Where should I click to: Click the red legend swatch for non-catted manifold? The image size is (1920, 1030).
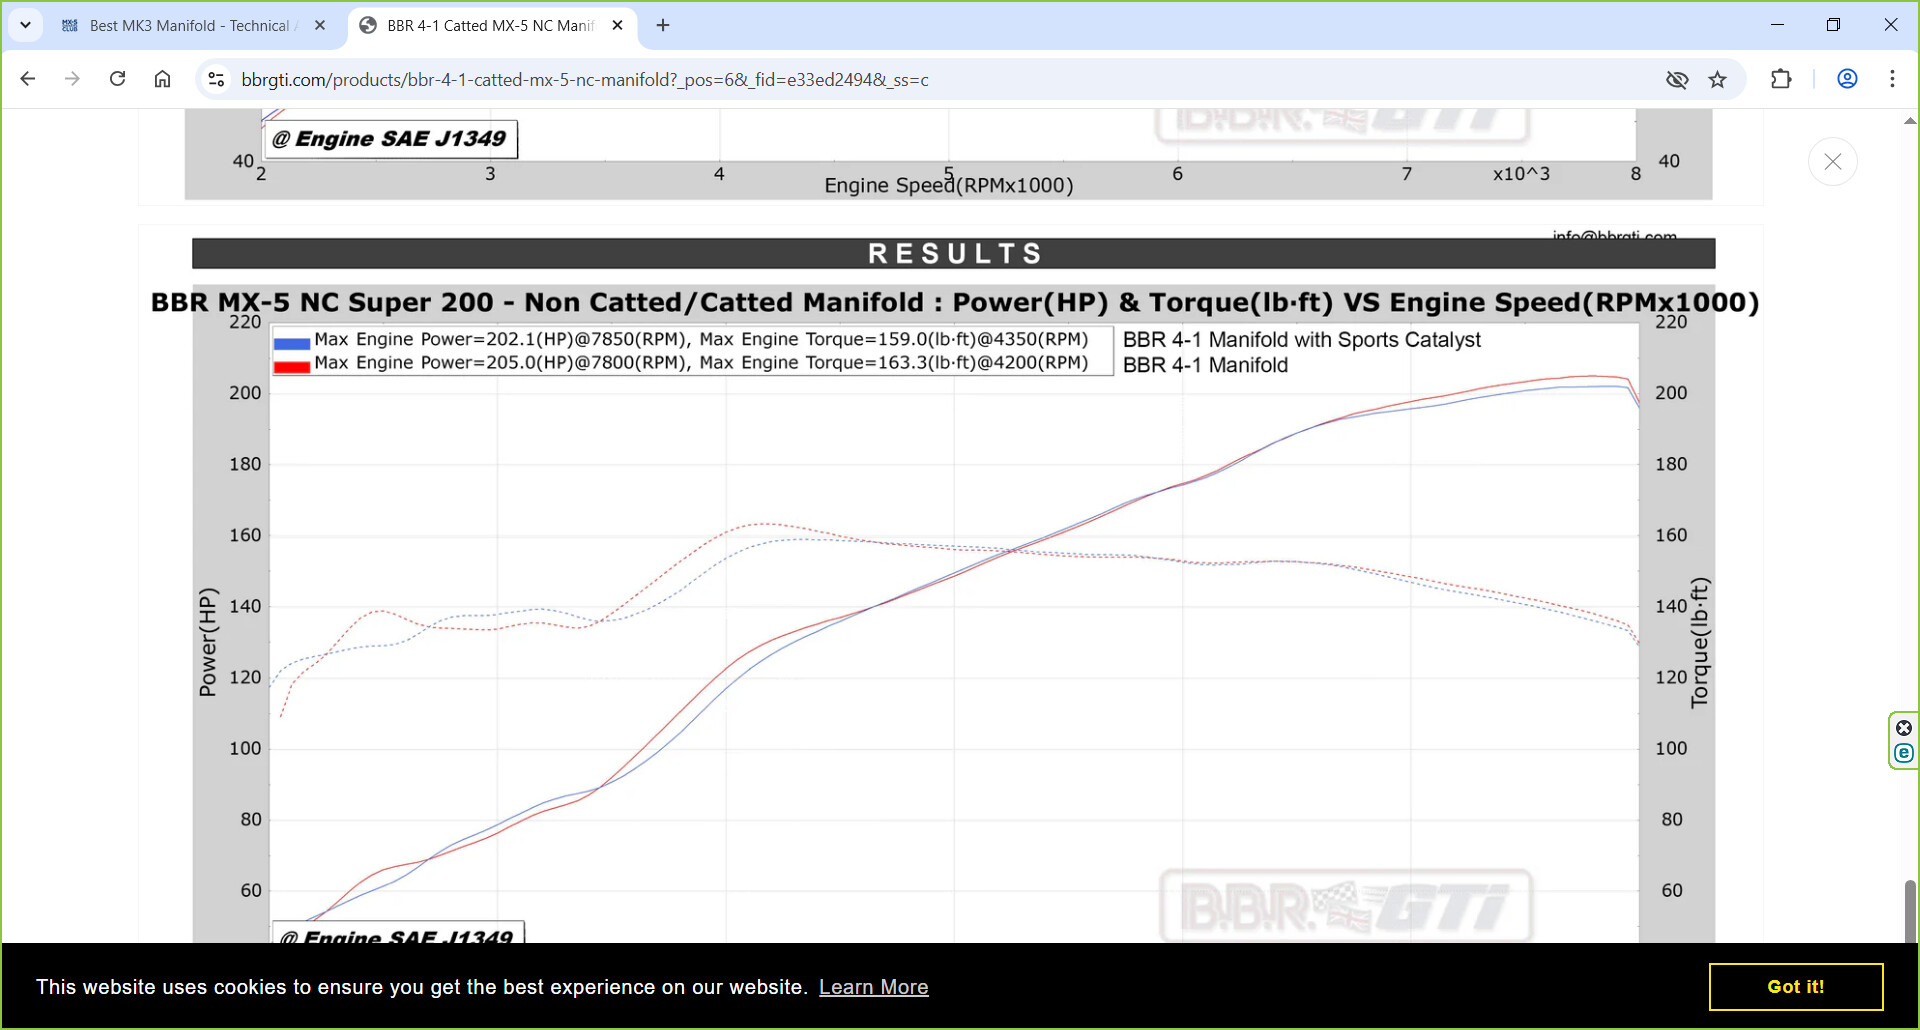tap(292, 366)
